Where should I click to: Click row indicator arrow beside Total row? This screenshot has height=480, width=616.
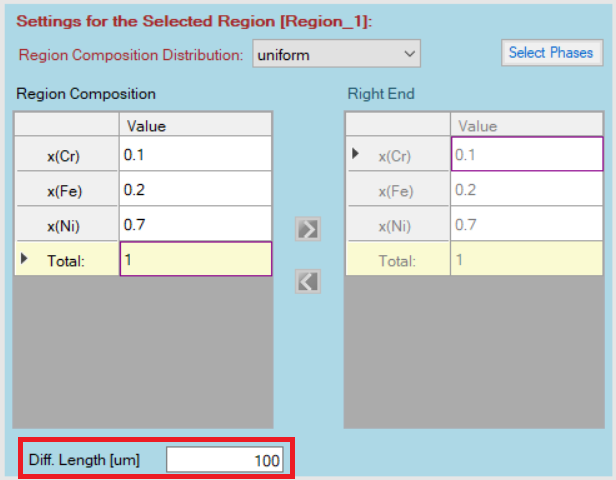click(x=24, y=259)
